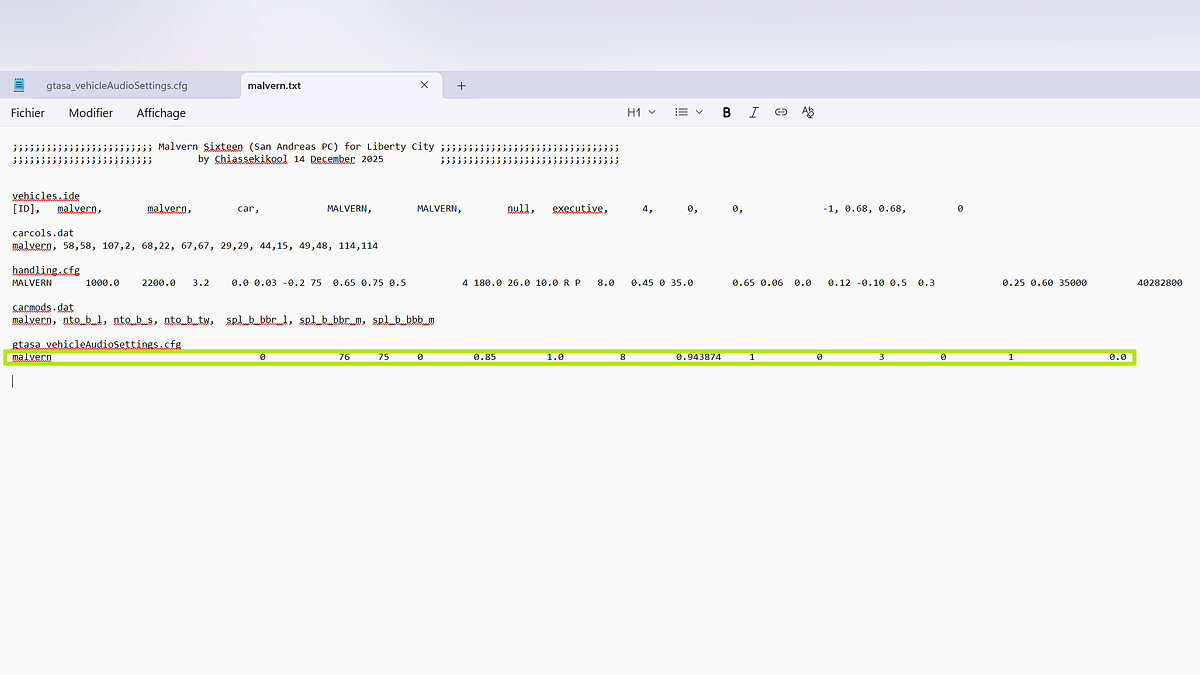
Task: Expand the list style dropdown arrow
Action: (699, 113)
